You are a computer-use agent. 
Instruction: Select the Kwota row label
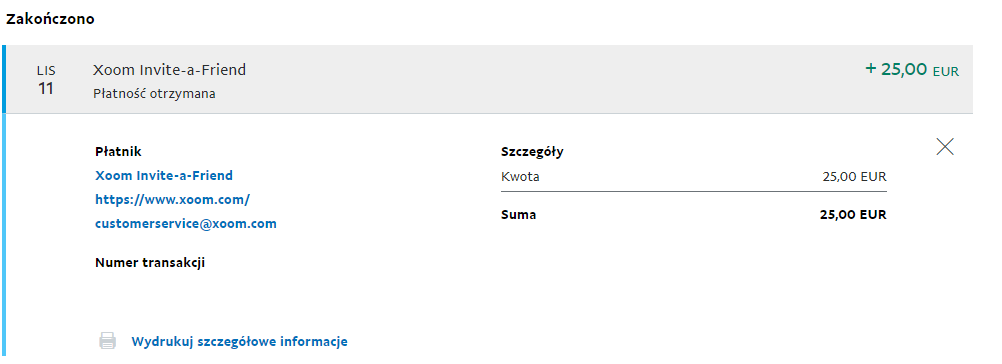click(520, 177)
